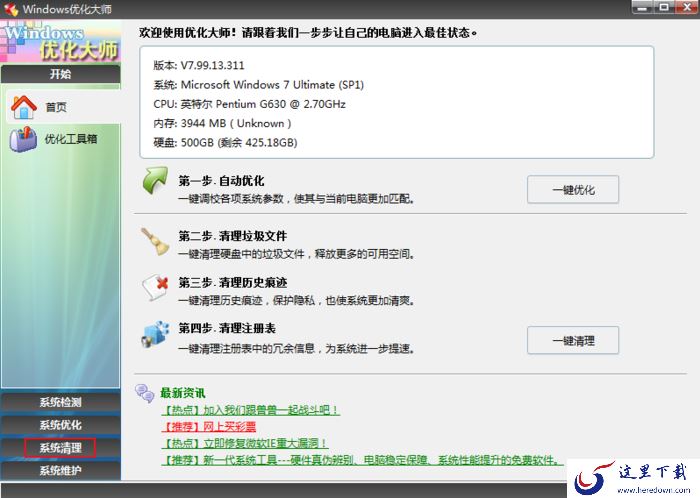Click the 清理历史痕迹 paper icon

[155, 287]
